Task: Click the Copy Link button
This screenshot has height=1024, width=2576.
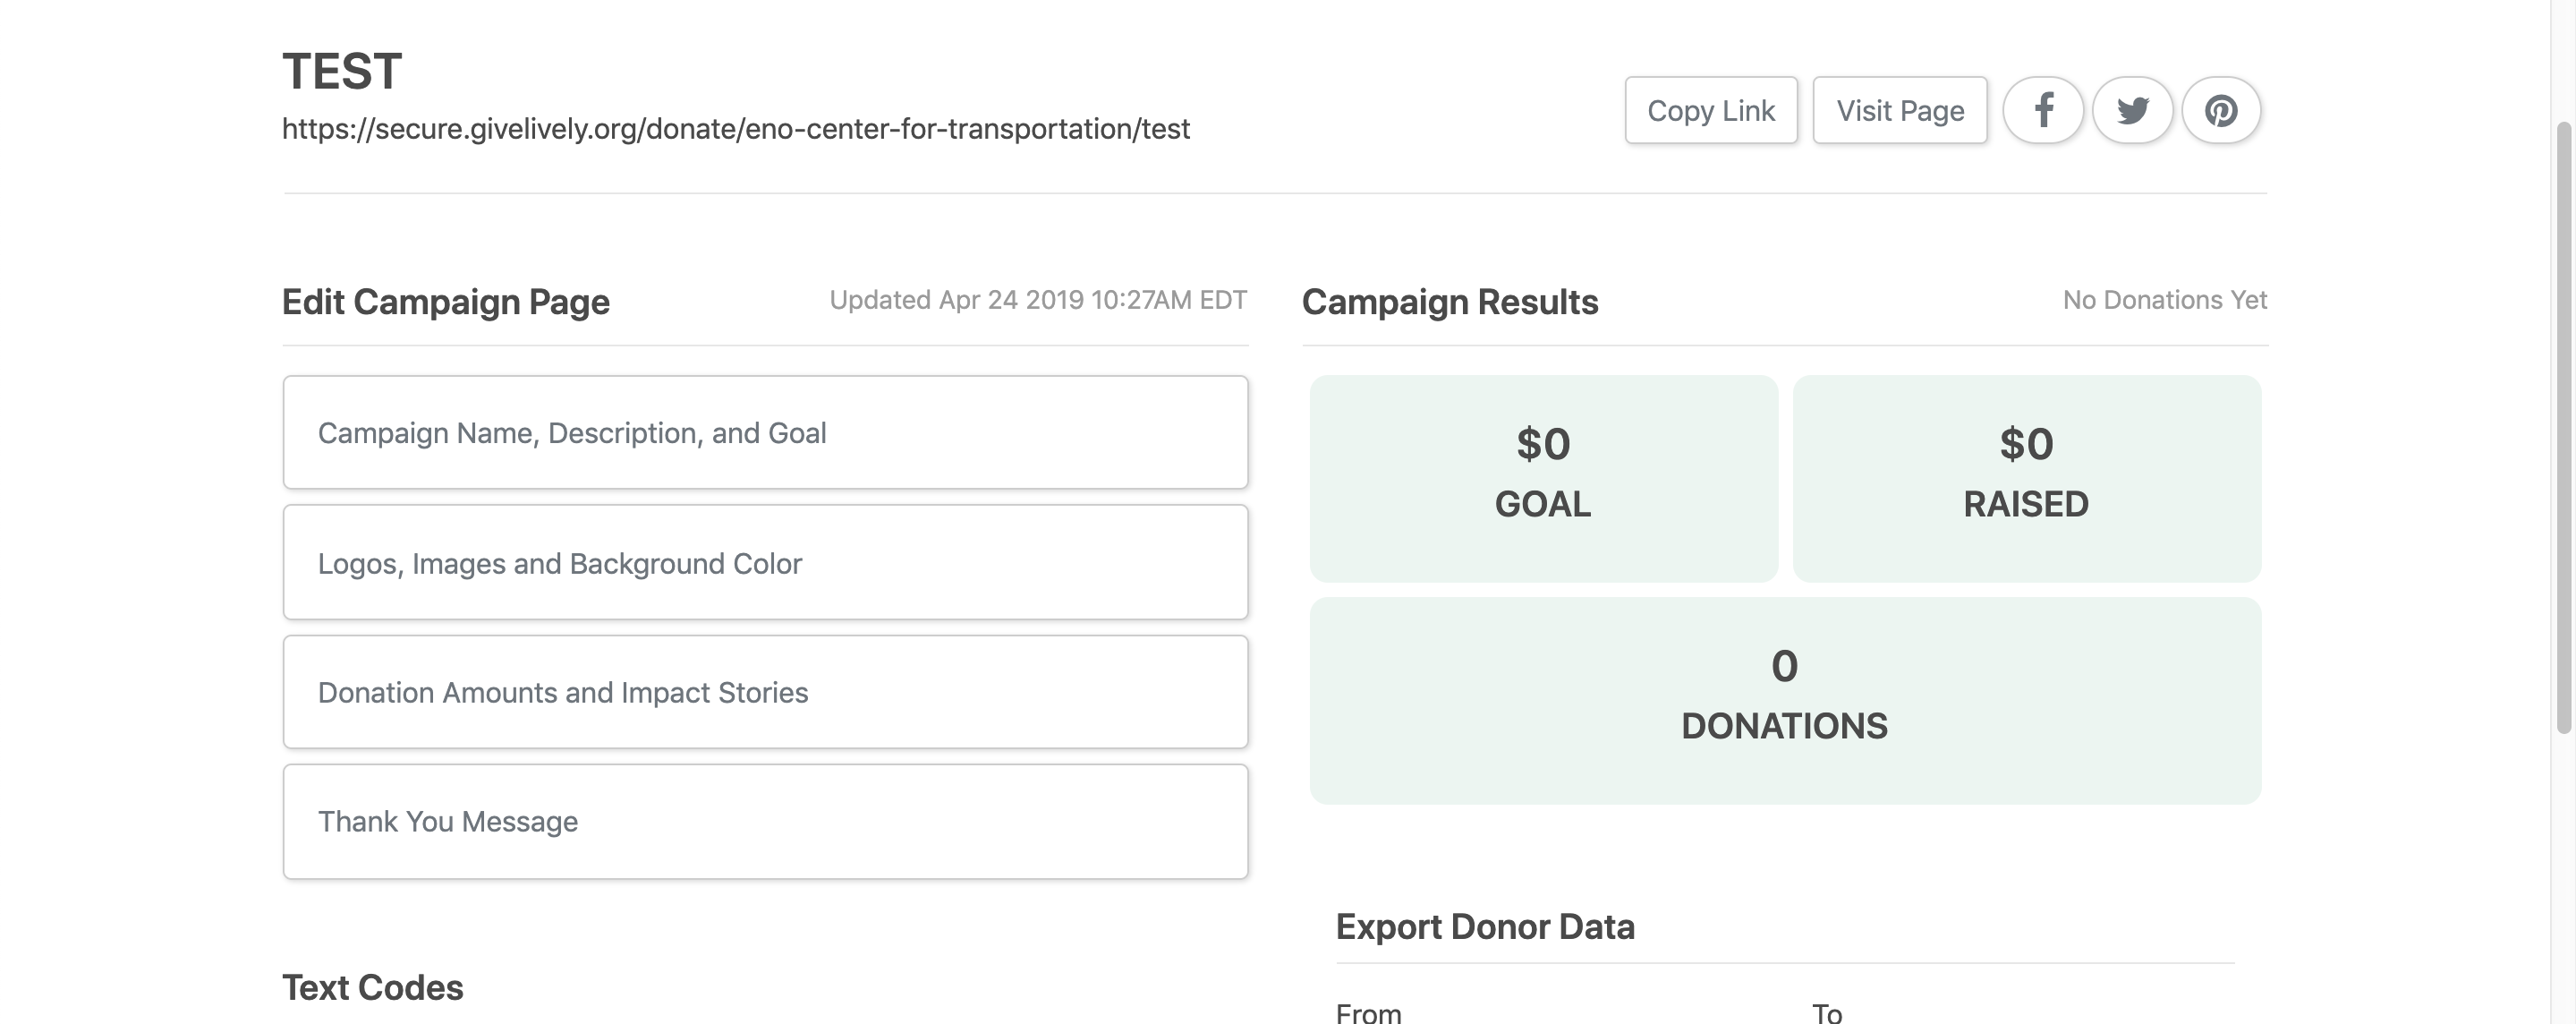Action: (x=1711, y=110)
